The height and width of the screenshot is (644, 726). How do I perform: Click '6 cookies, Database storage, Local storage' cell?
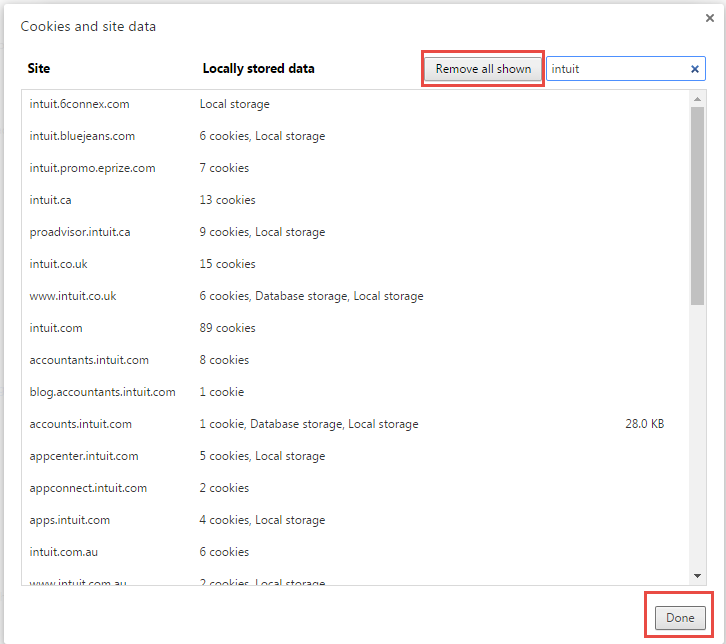(312, 296)
